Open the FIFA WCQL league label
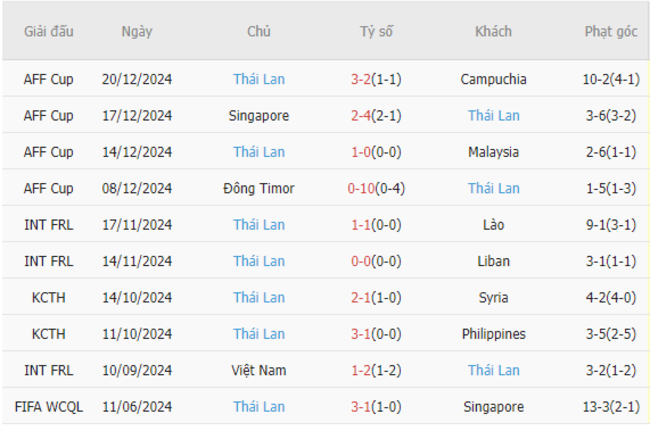 click(x=49, y=407)
